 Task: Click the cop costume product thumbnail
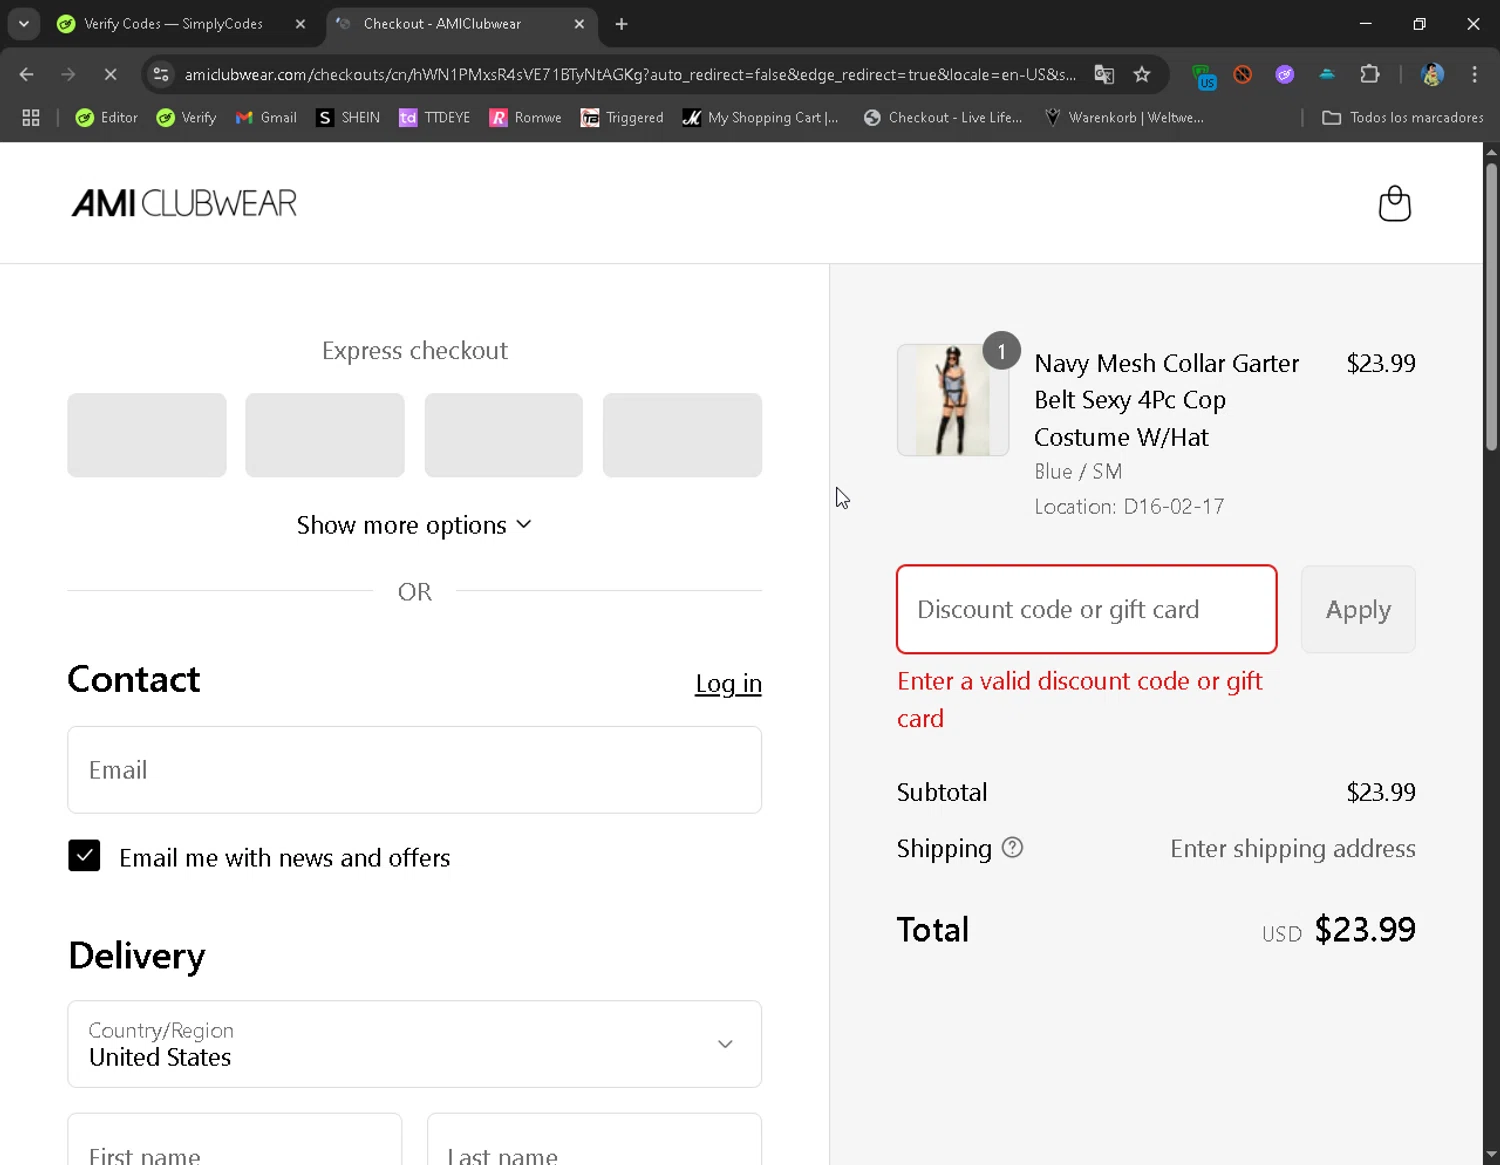pyautogui.click(x=953, y=400)
